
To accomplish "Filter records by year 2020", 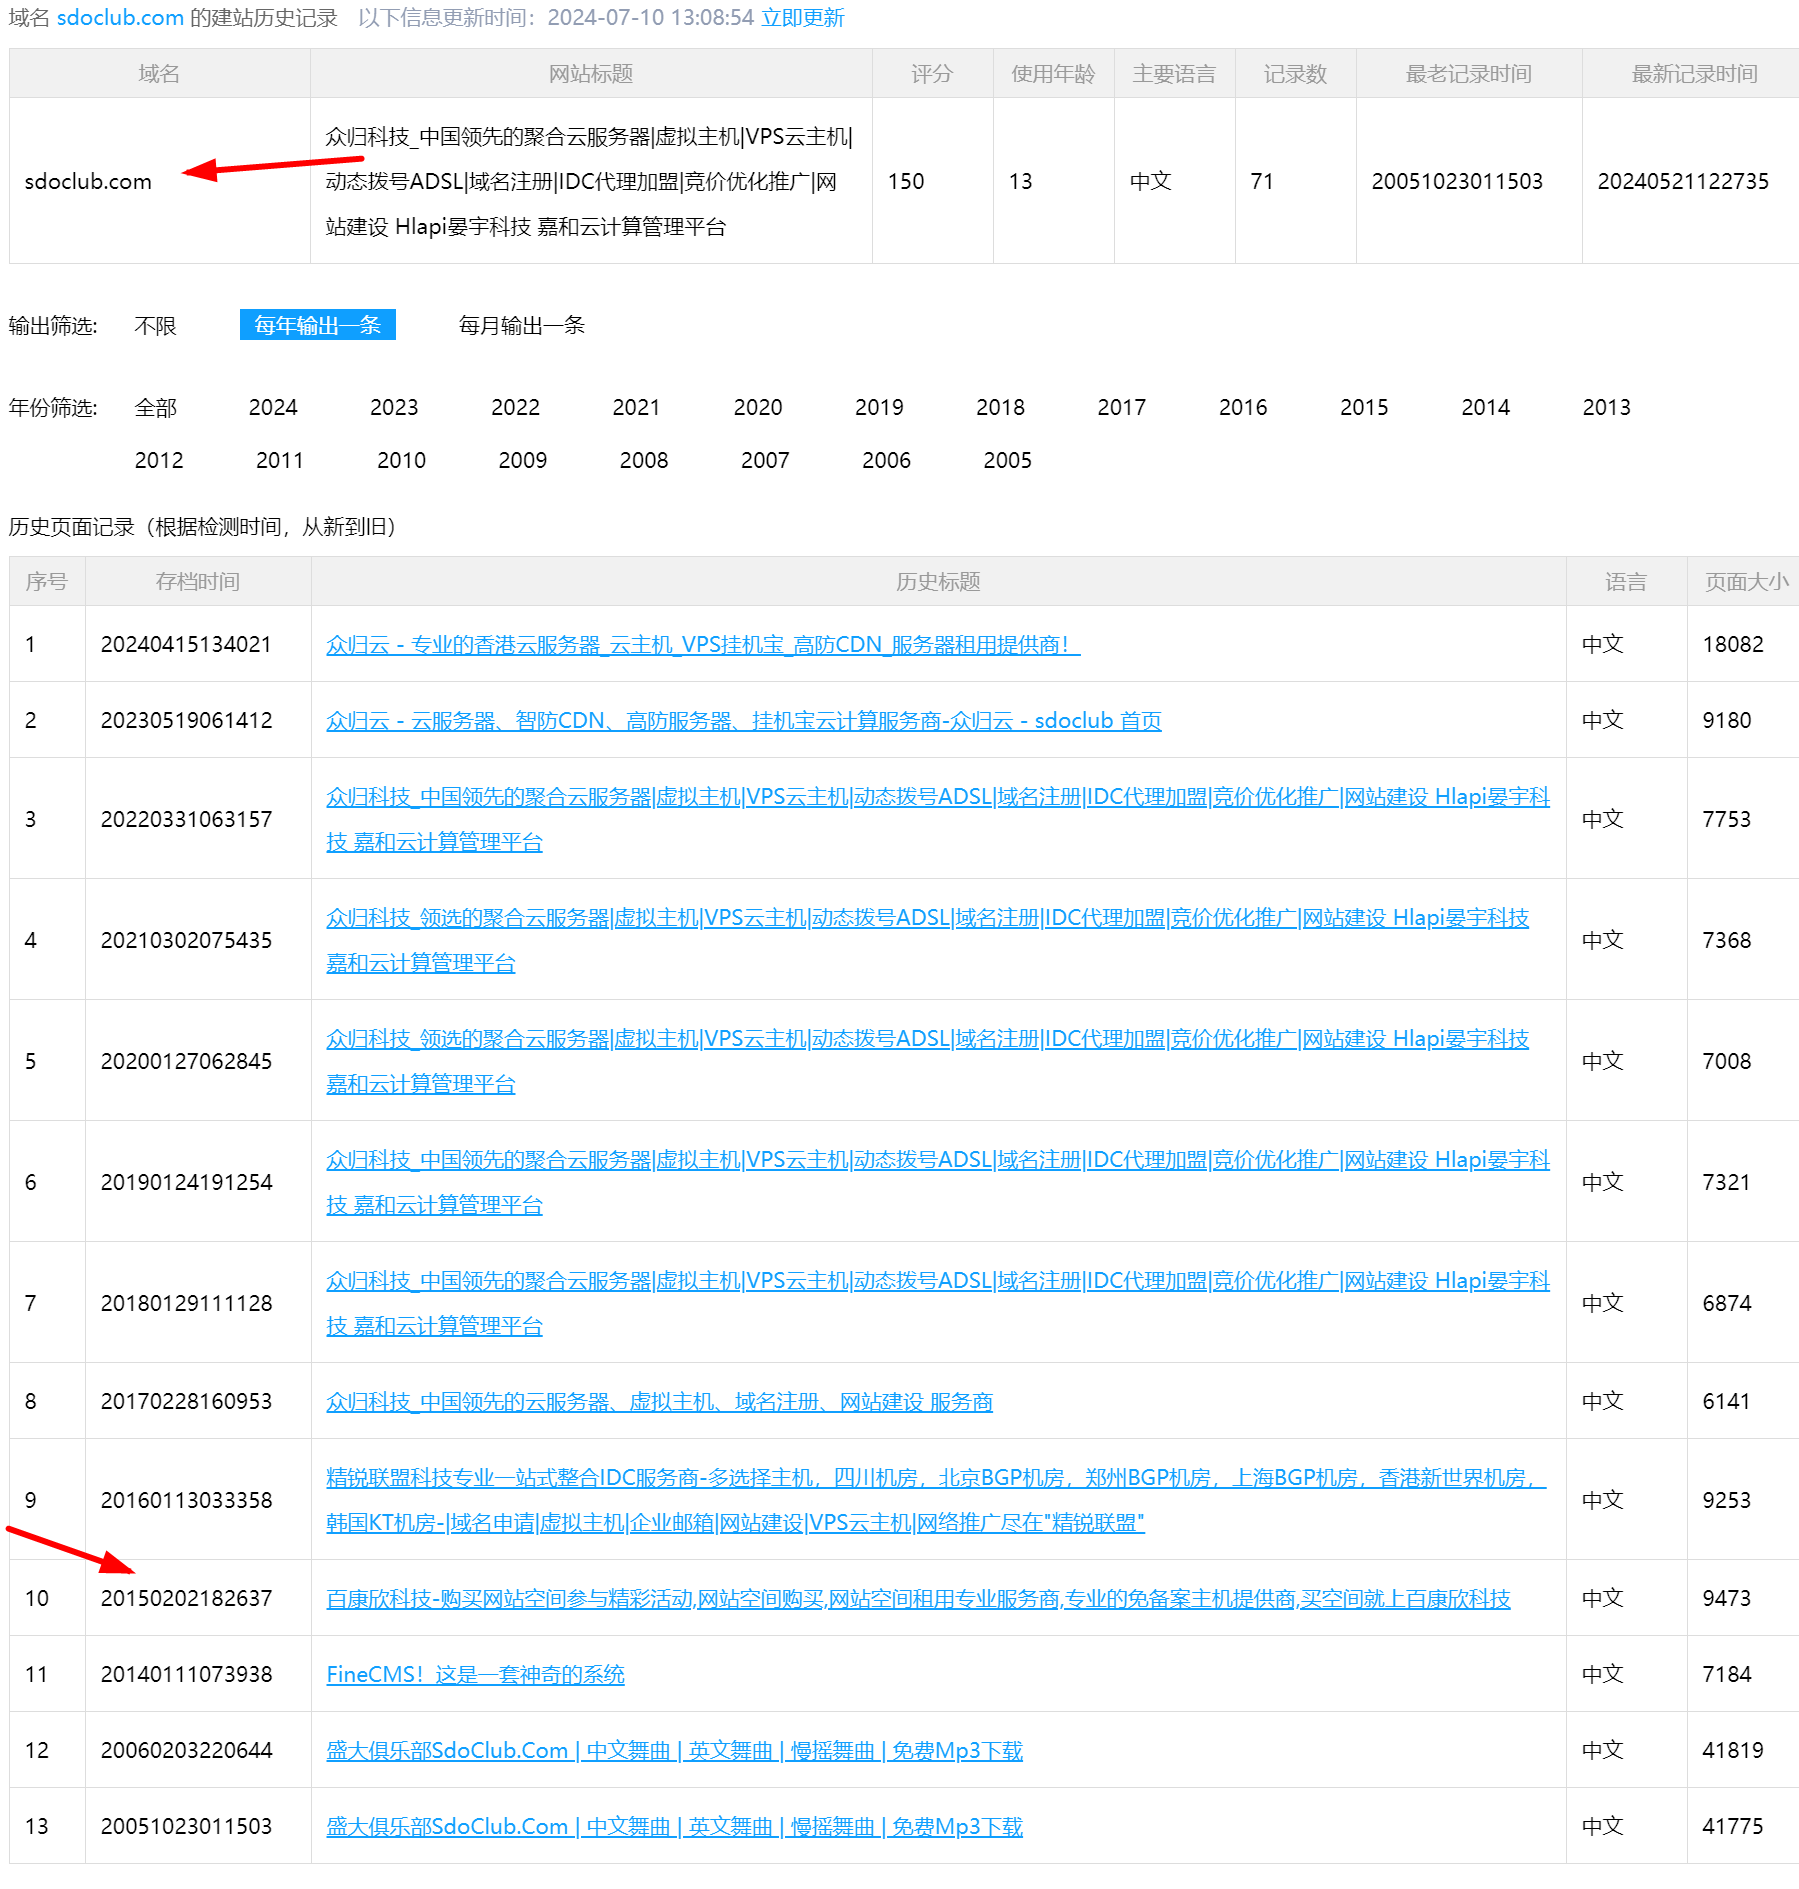I will [758, 408].
